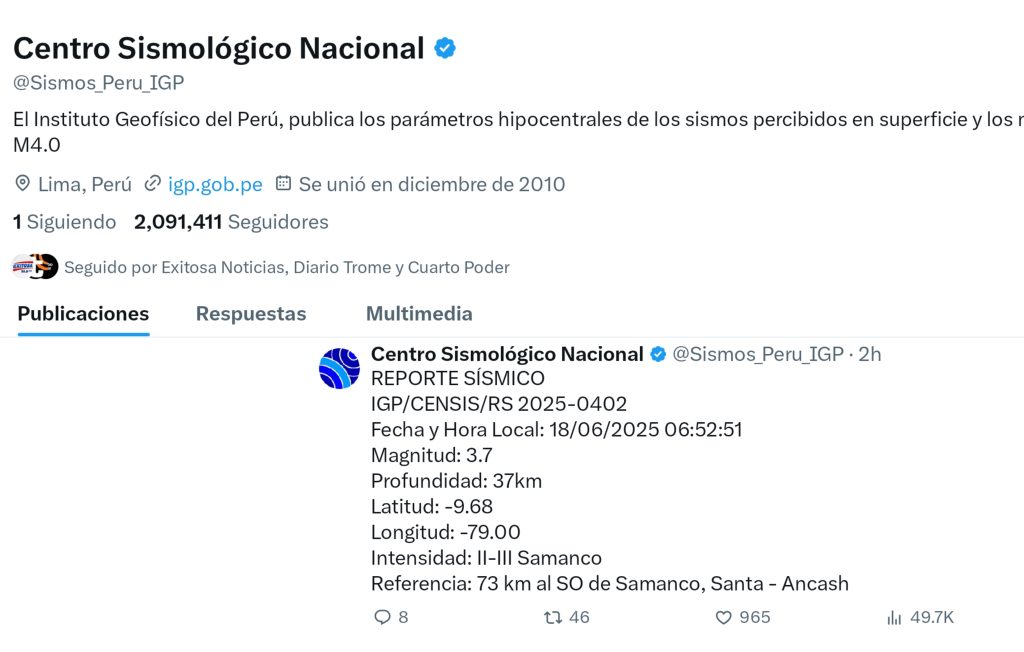The height and width of the screenshot is (652, 1024).
Task: Click the verified badge in the post header
Action: [658, 354]
